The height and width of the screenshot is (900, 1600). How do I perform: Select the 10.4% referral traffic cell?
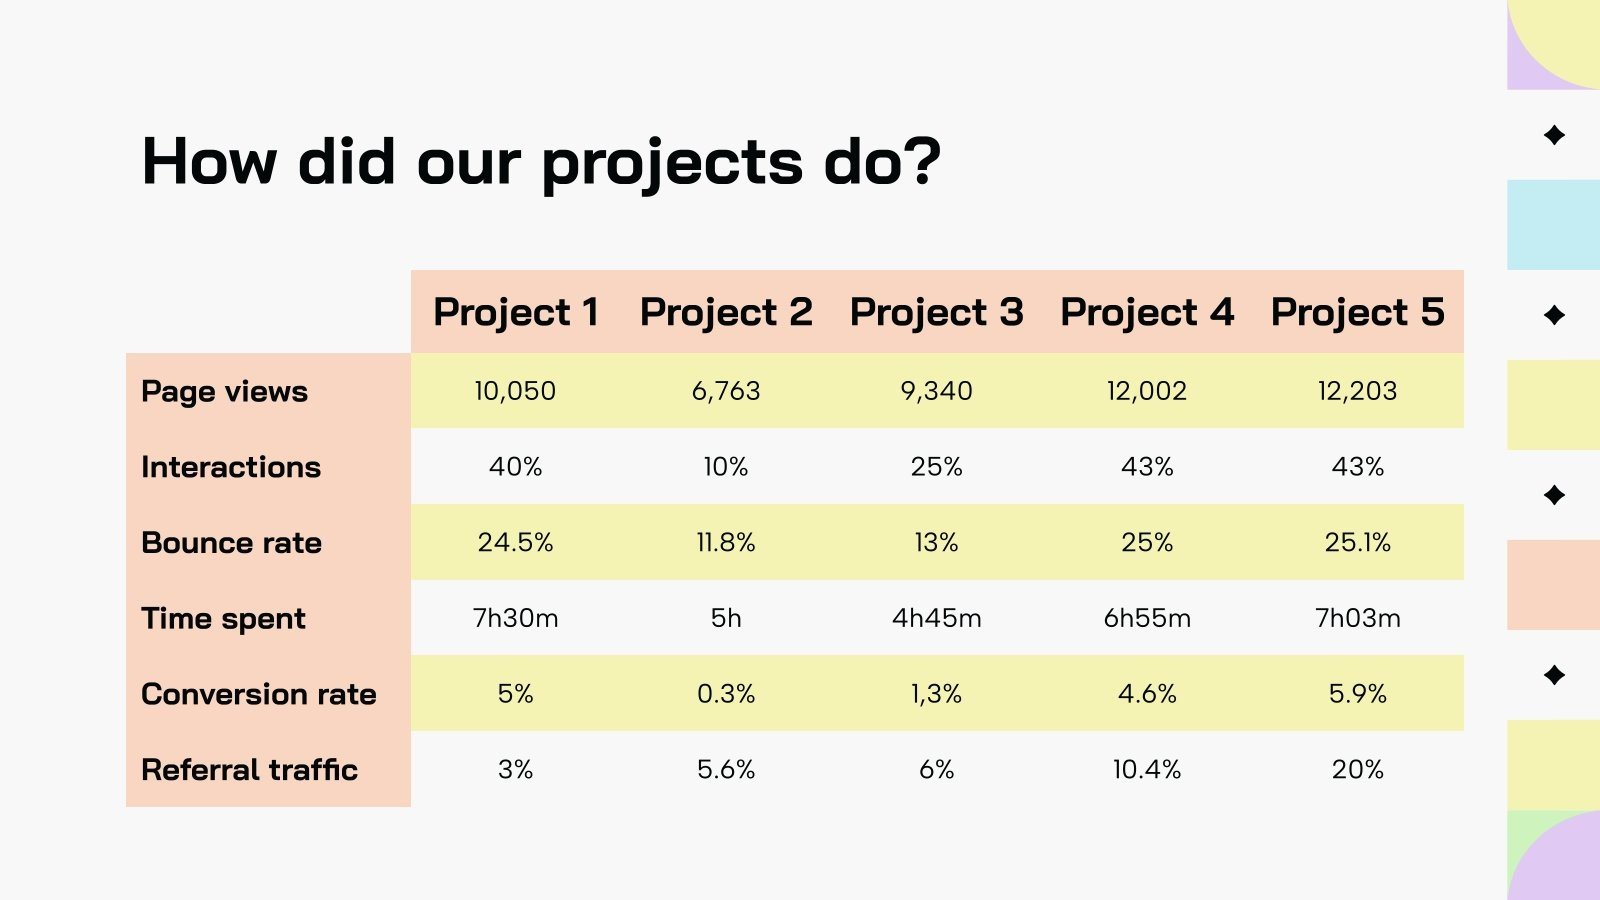(x=1147, y=770)
